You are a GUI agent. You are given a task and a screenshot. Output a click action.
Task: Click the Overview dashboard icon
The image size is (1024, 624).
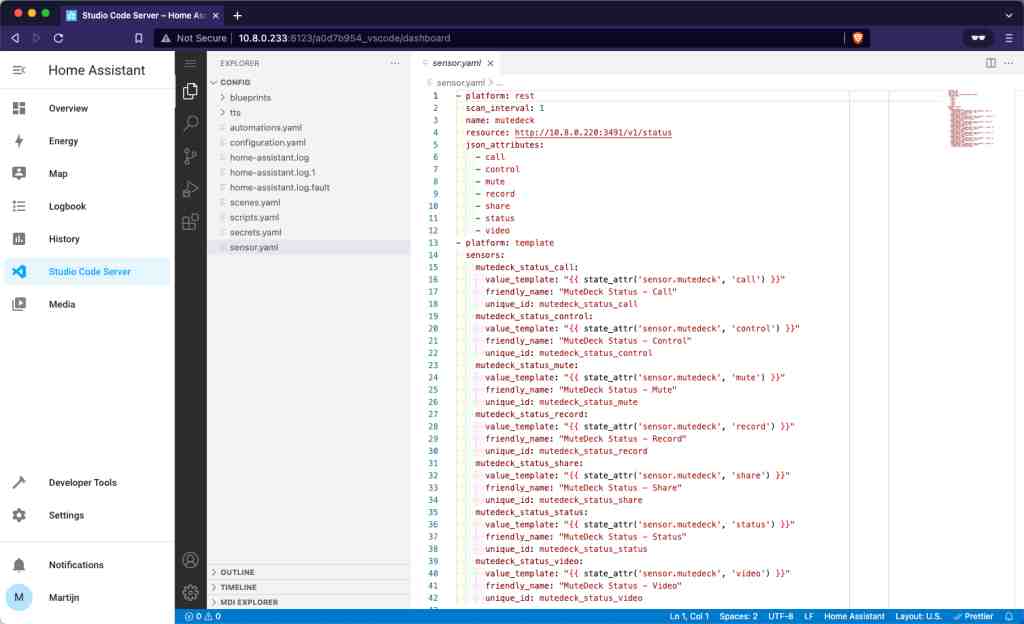point(19,108)
